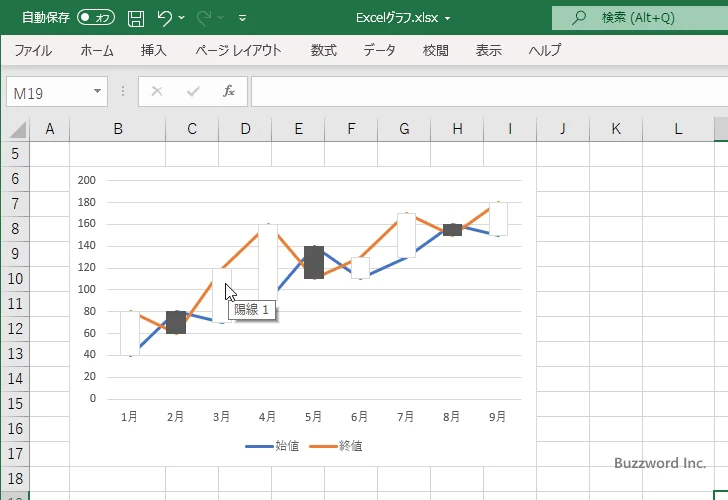Switch to the 表示 tab

click(488, 50)
